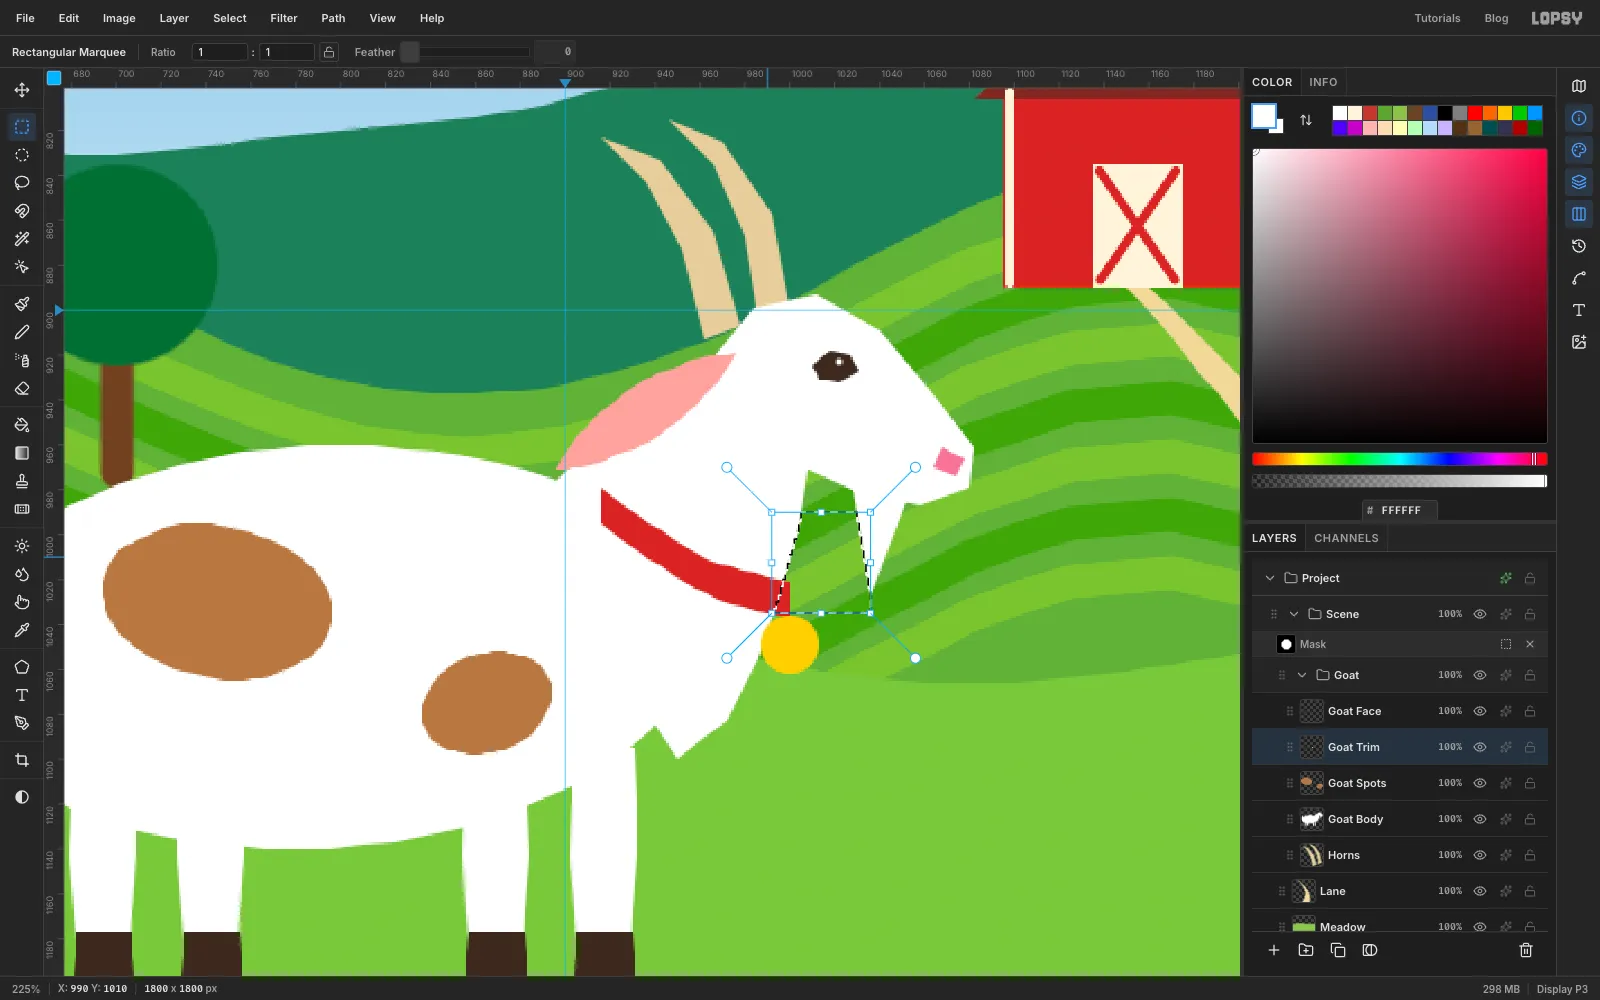Create new folder in layers panel
The image size is (1600, 1000).
point(1306,950)
